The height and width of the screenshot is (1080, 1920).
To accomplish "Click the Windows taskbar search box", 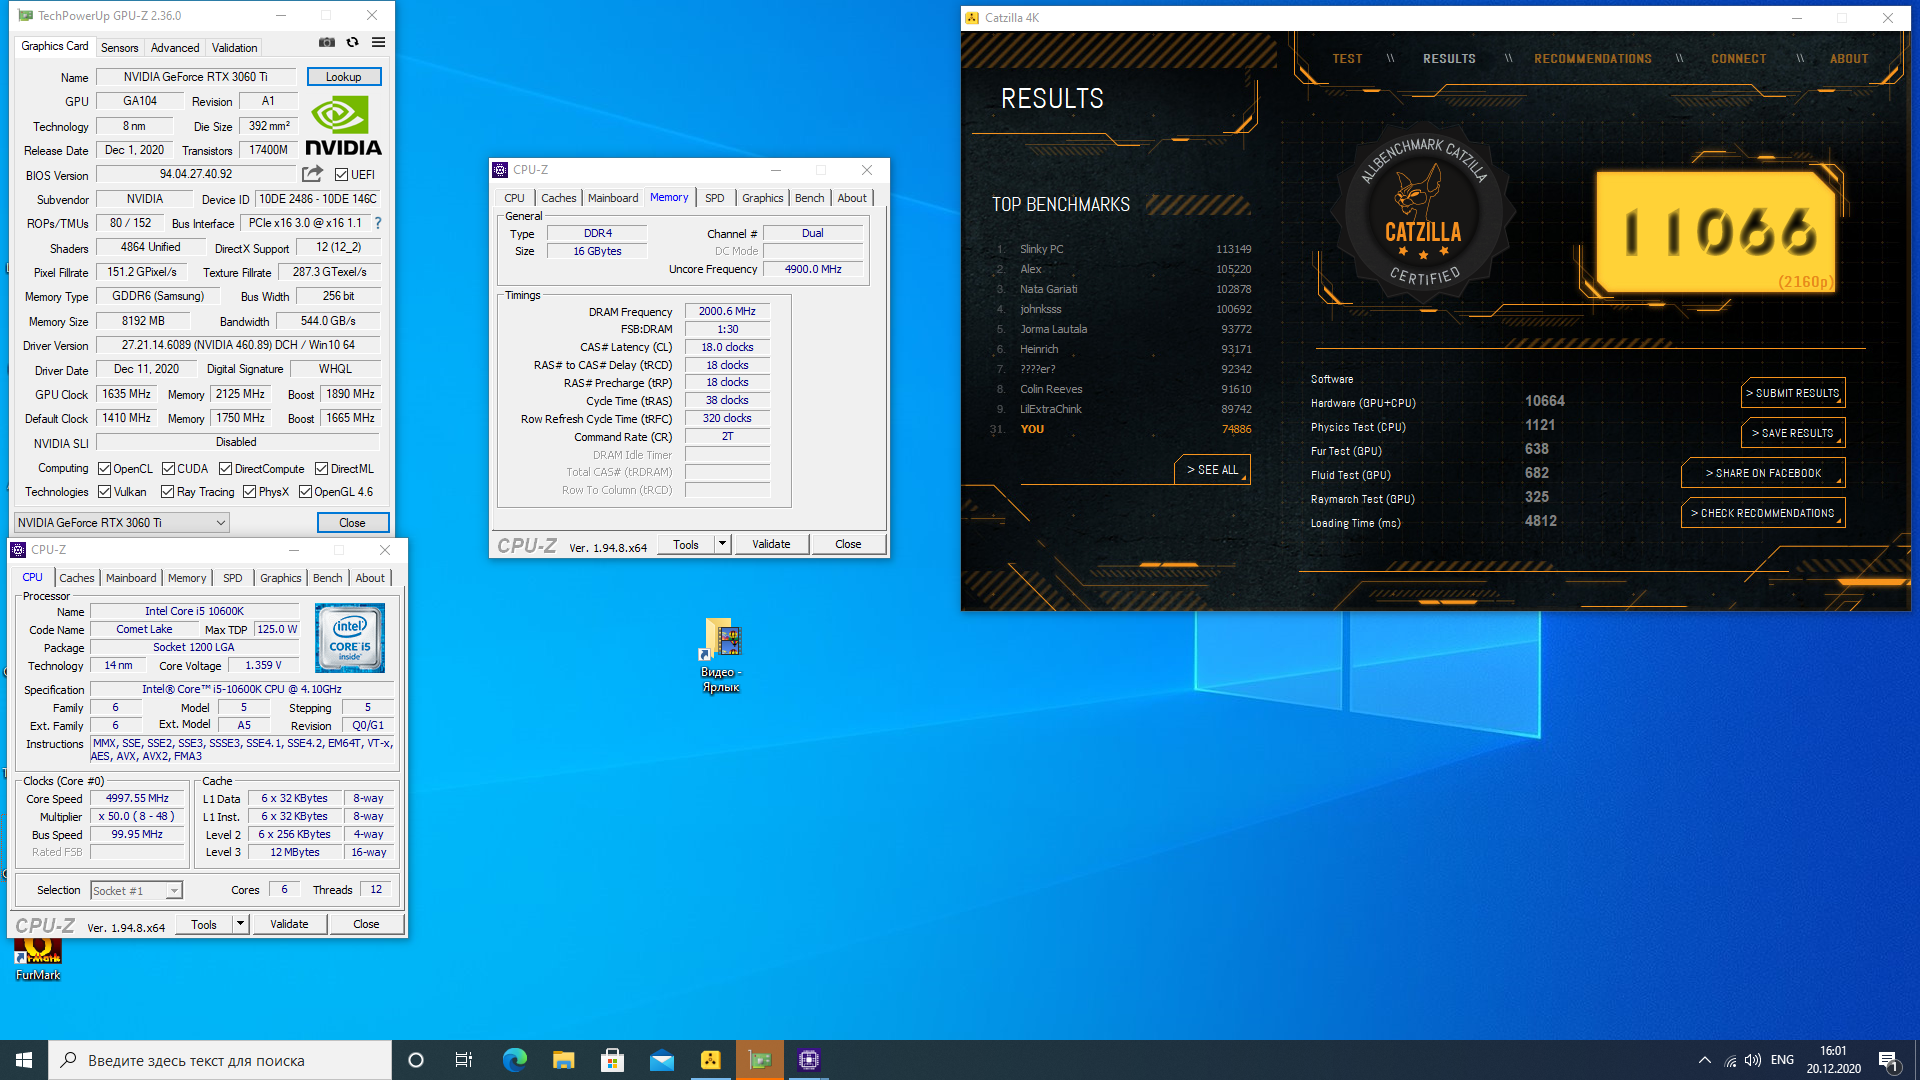I will [220, 1060].
